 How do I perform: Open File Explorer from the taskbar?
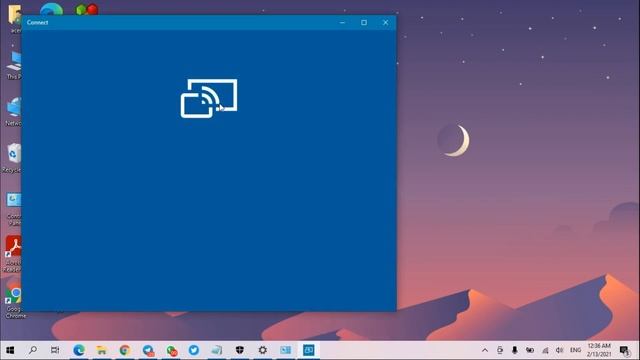click(102, 350)
